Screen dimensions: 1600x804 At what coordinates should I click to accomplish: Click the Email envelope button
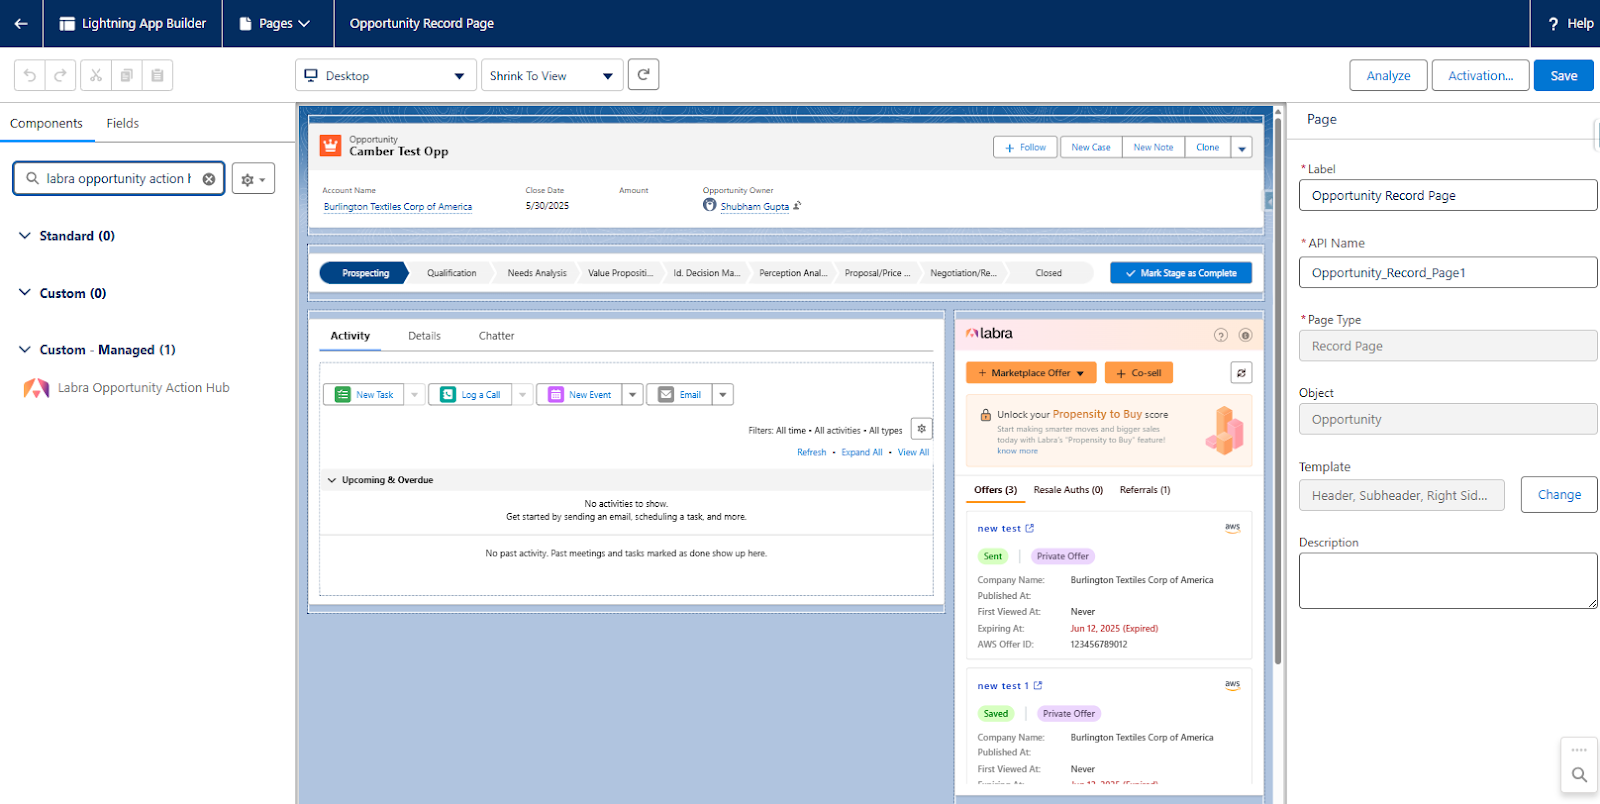click(x=679, y=395)
